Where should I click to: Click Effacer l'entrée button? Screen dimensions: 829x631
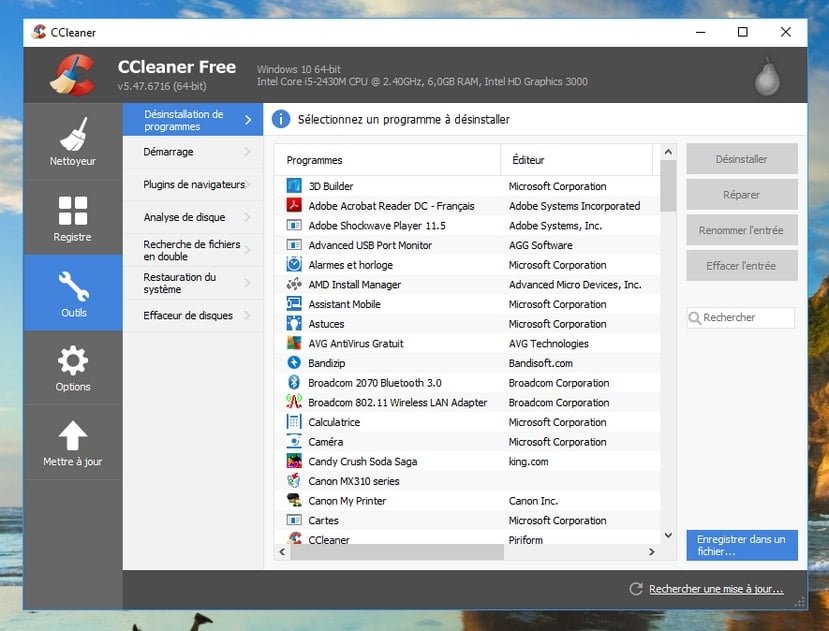742,266
